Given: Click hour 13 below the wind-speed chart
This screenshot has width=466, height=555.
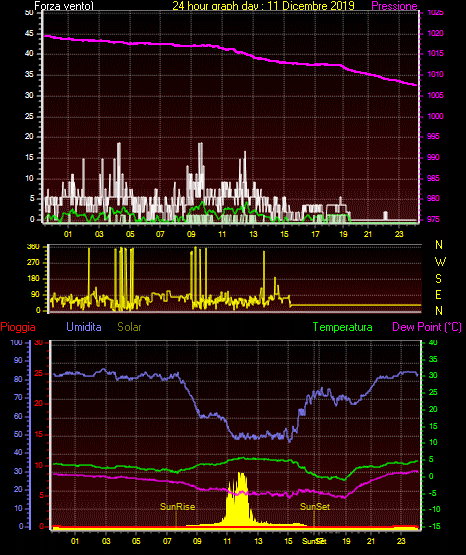Looking at the screenshot, I should 253,234.
